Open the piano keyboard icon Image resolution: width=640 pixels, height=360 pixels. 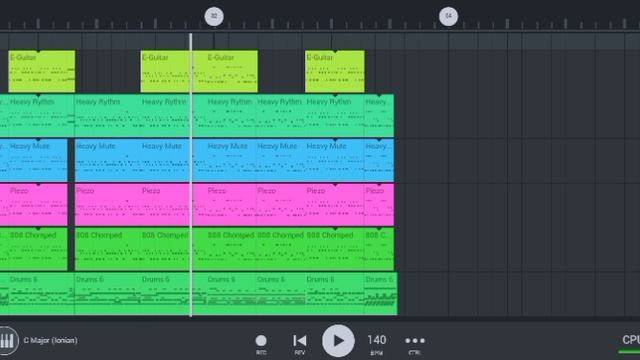(7, 340)
